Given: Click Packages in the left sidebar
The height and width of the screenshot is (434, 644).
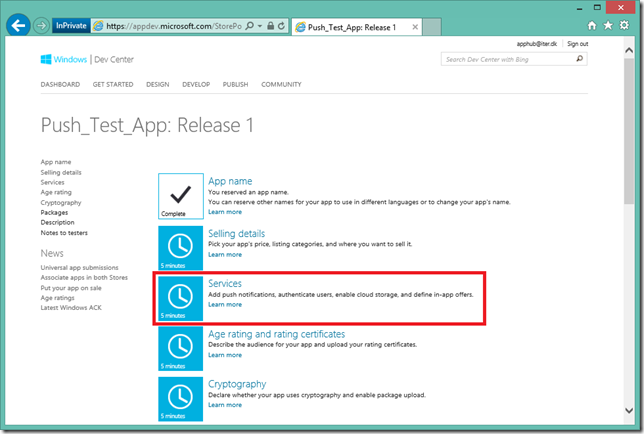Looking at the screenshot, I should pos(54,213).
